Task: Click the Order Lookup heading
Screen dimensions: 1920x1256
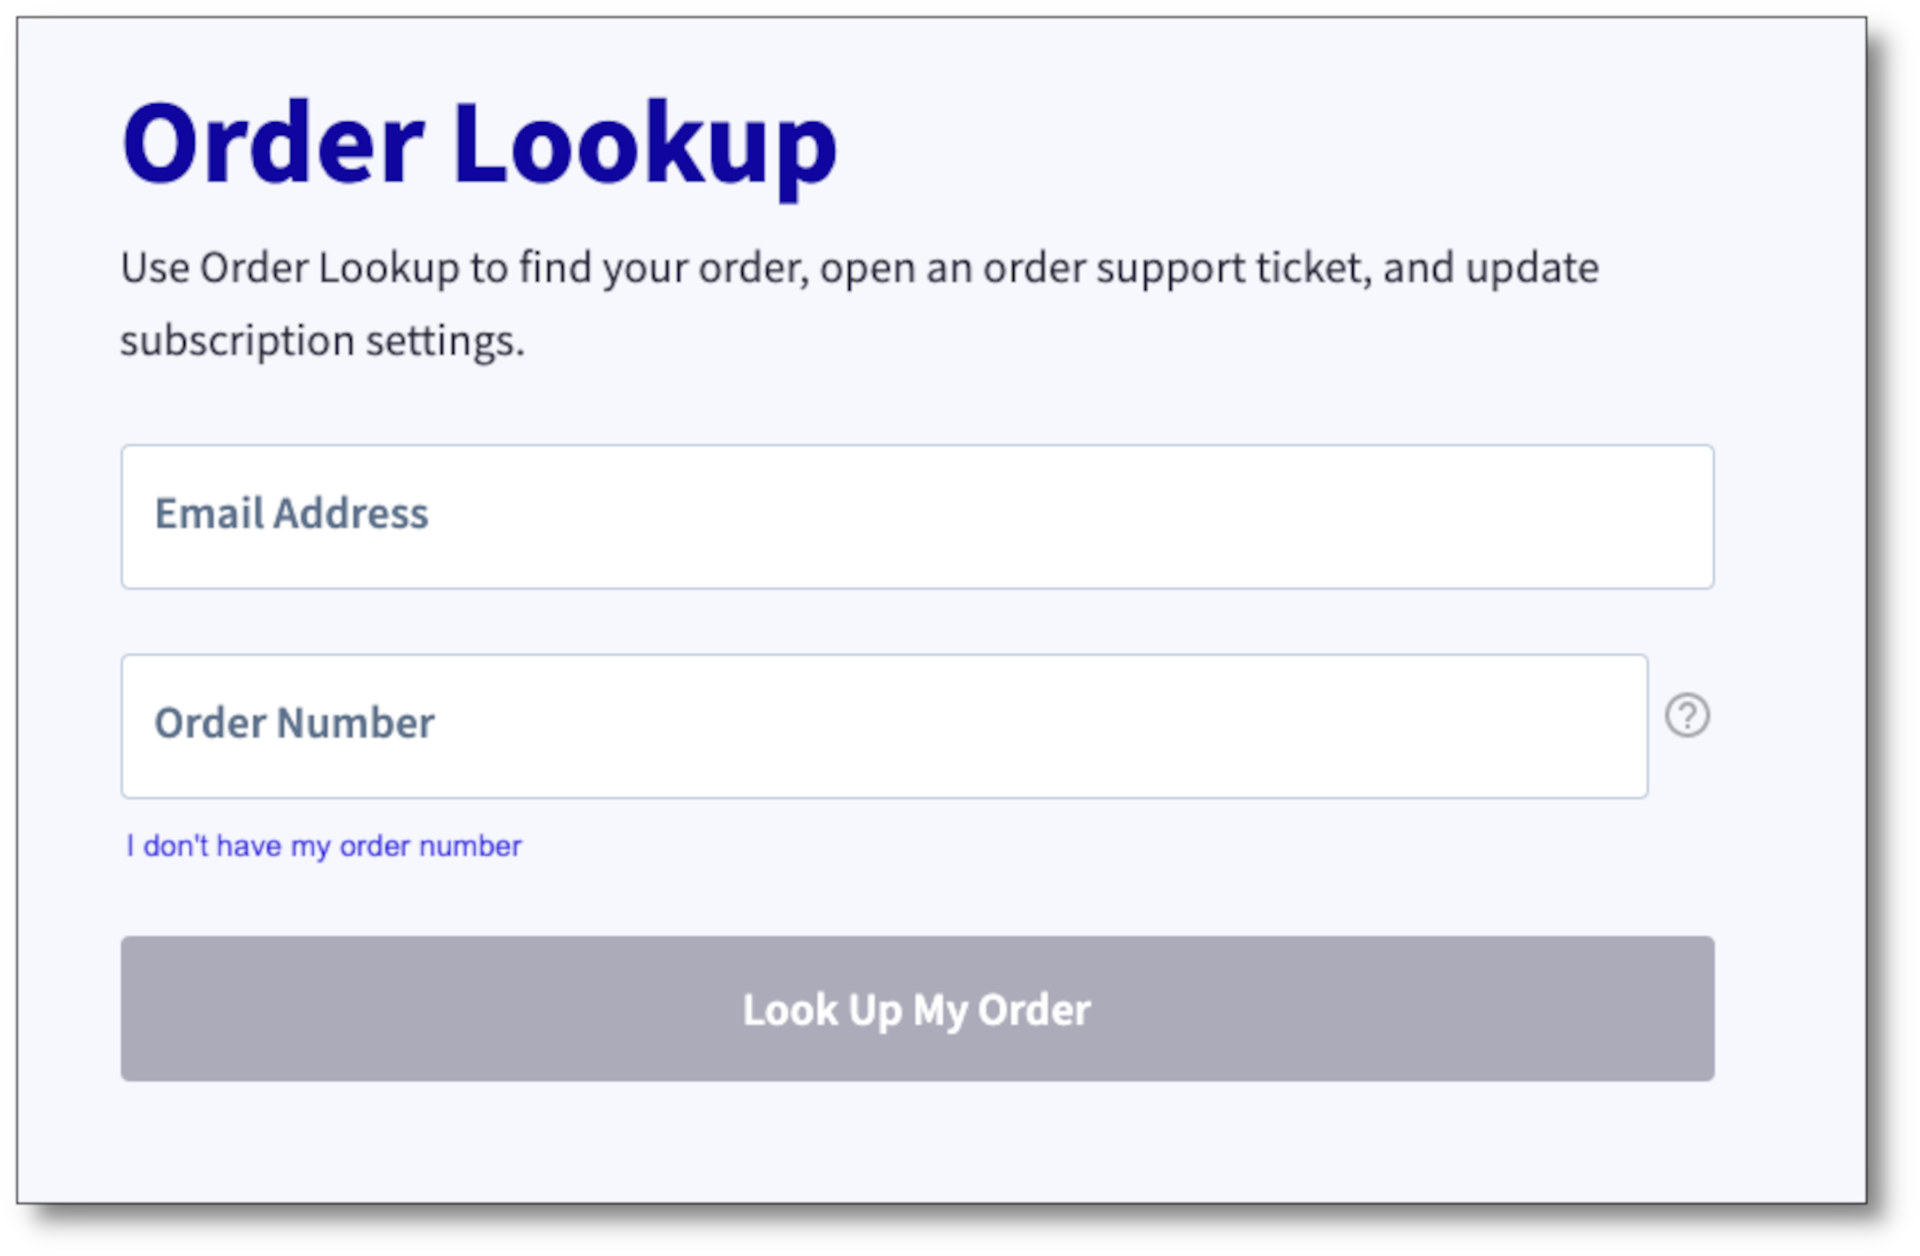Action: click(x=479, y=145)
